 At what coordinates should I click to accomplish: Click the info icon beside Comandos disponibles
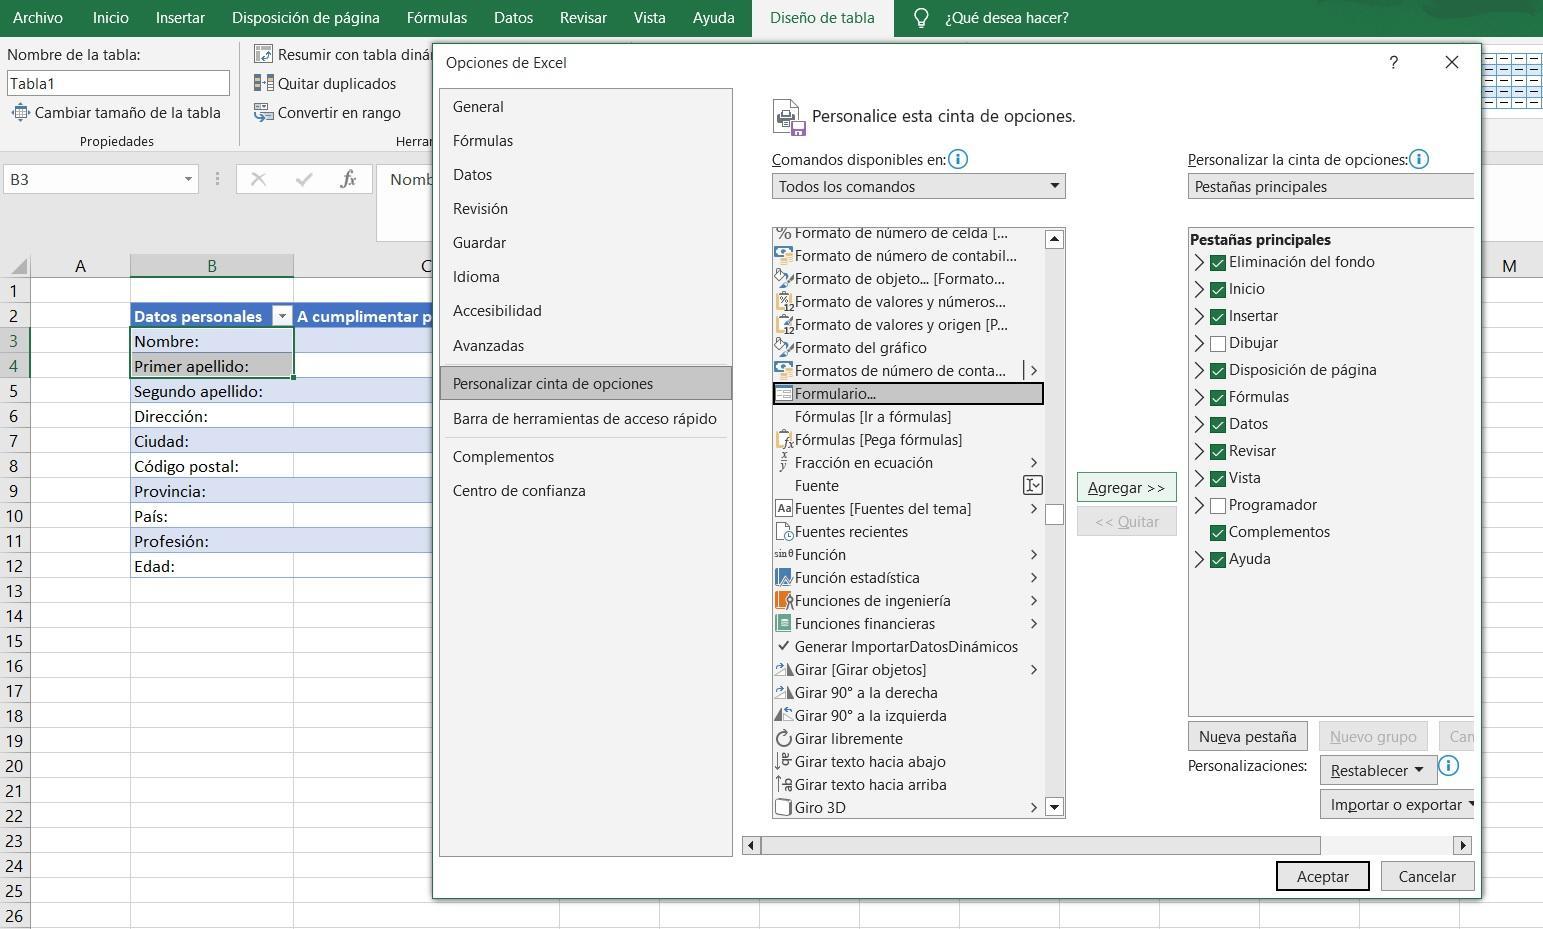[x=958, y=159]
